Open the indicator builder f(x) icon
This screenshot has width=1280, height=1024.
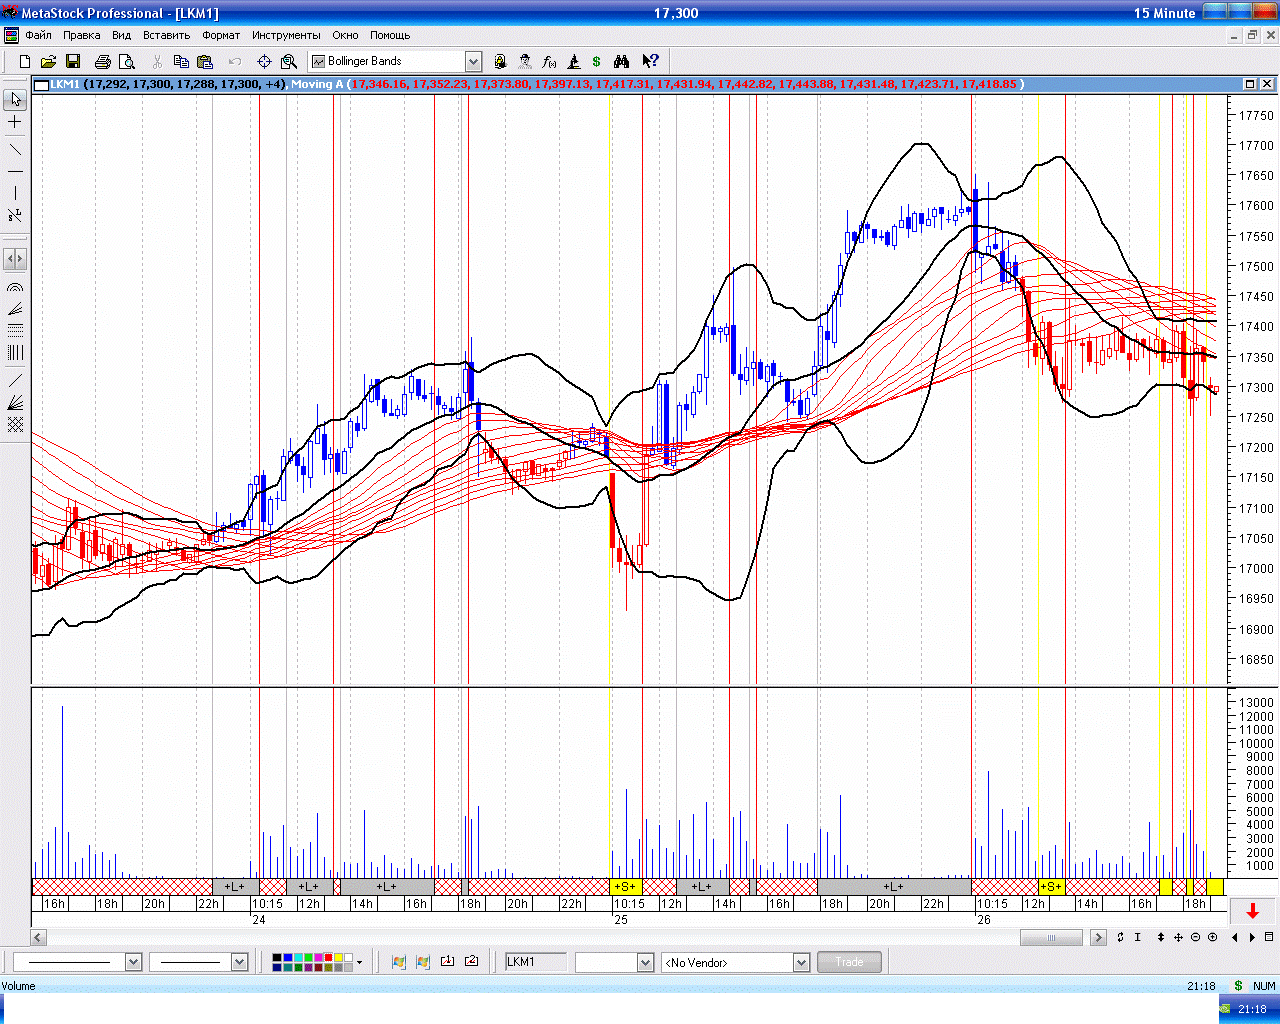tap(549, 62)
